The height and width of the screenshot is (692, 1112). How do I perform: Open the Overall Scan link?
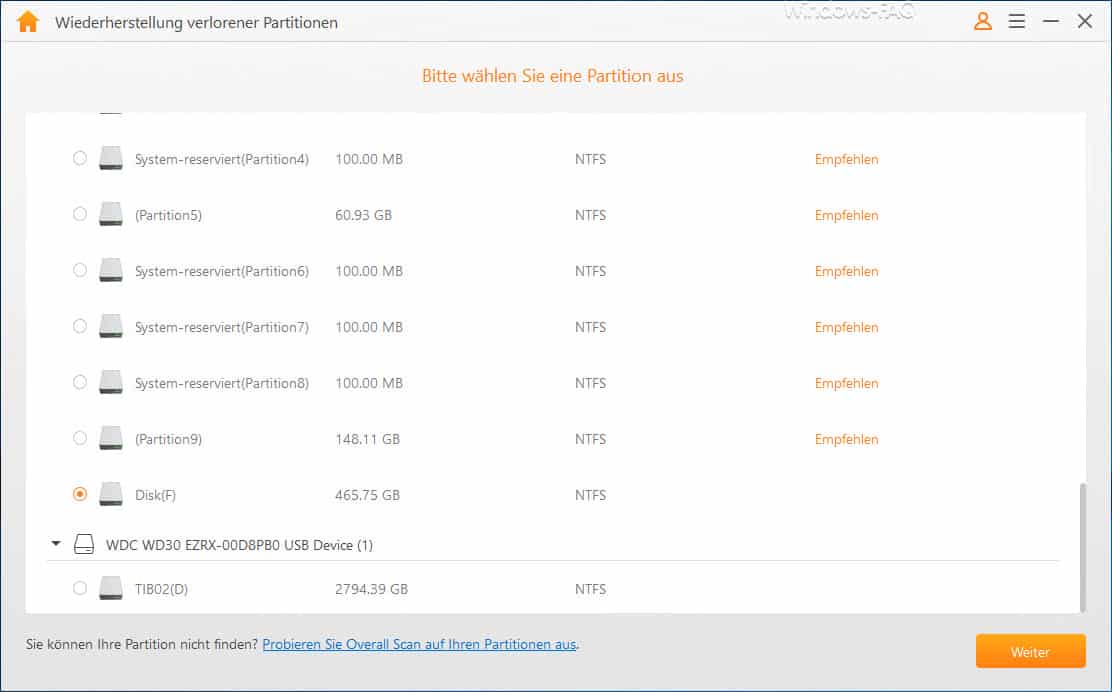419,644
